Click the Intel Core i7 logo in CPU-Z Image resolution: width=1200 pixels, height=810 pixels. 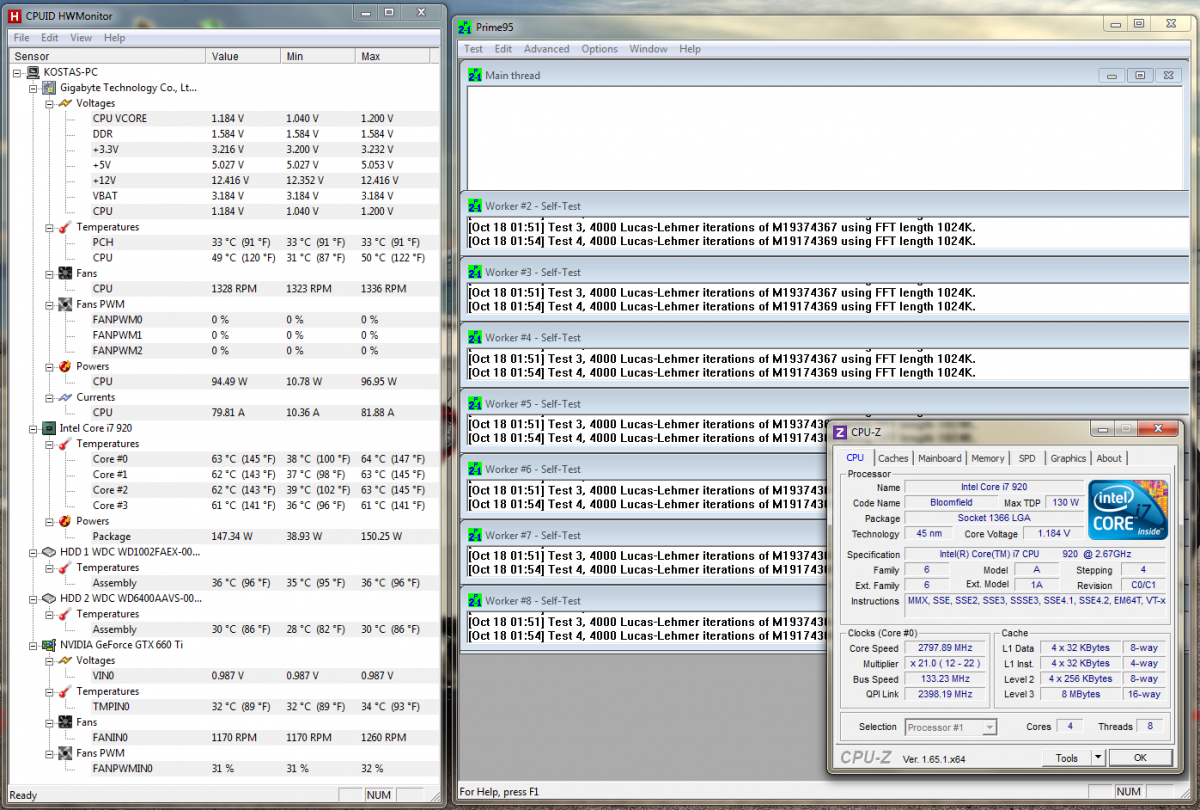pos(1128,511)
